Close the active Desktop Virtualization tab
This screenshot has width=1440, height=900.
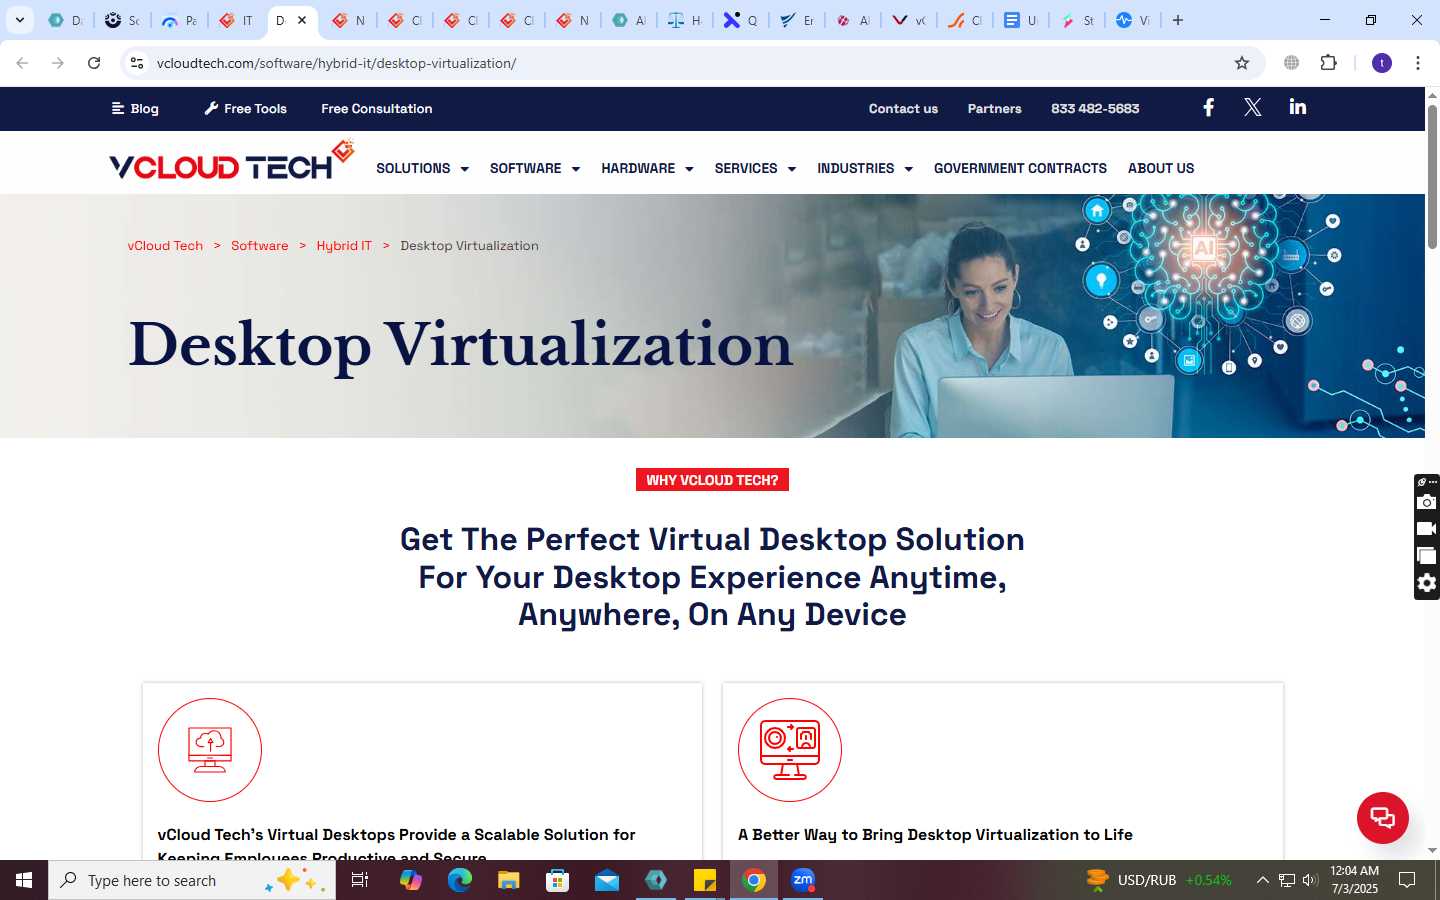302,20
